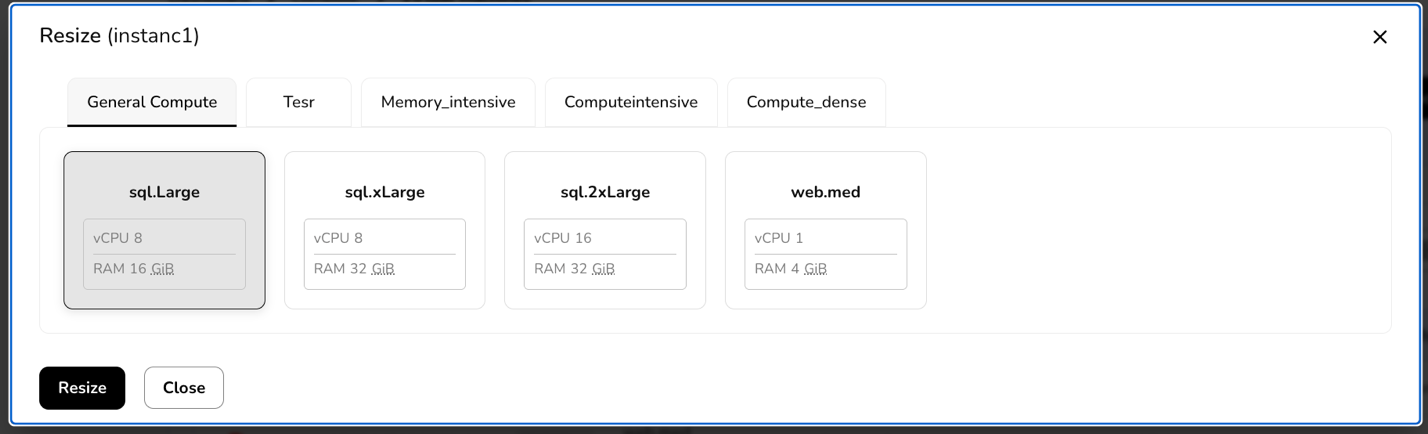Switch to the Computeintensive tab
The height and width of the screenshot is (434, 1428).
(631, 102)
